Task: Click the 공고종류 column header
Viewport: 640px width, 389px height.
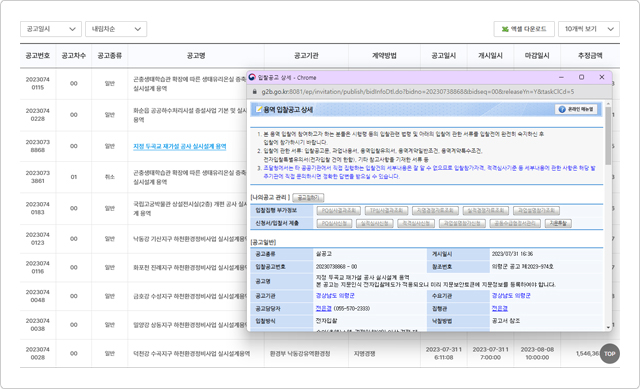Action: 109,56
